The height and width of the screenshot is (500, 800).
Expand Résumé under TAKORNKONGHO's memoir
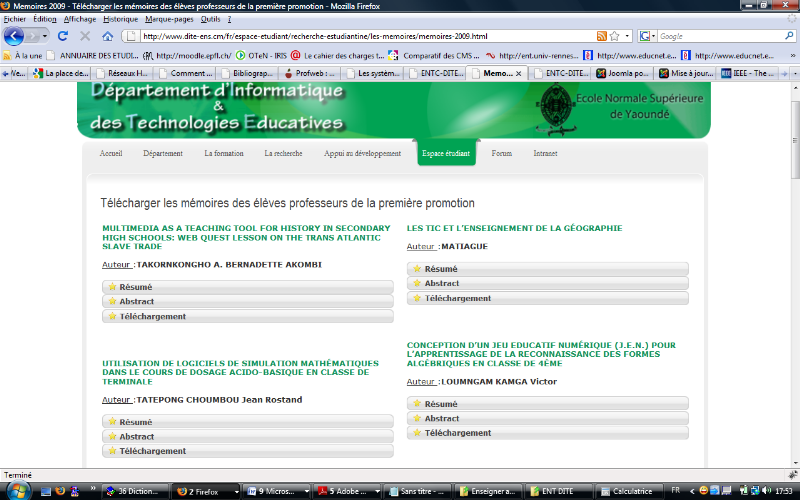[248, 287]
